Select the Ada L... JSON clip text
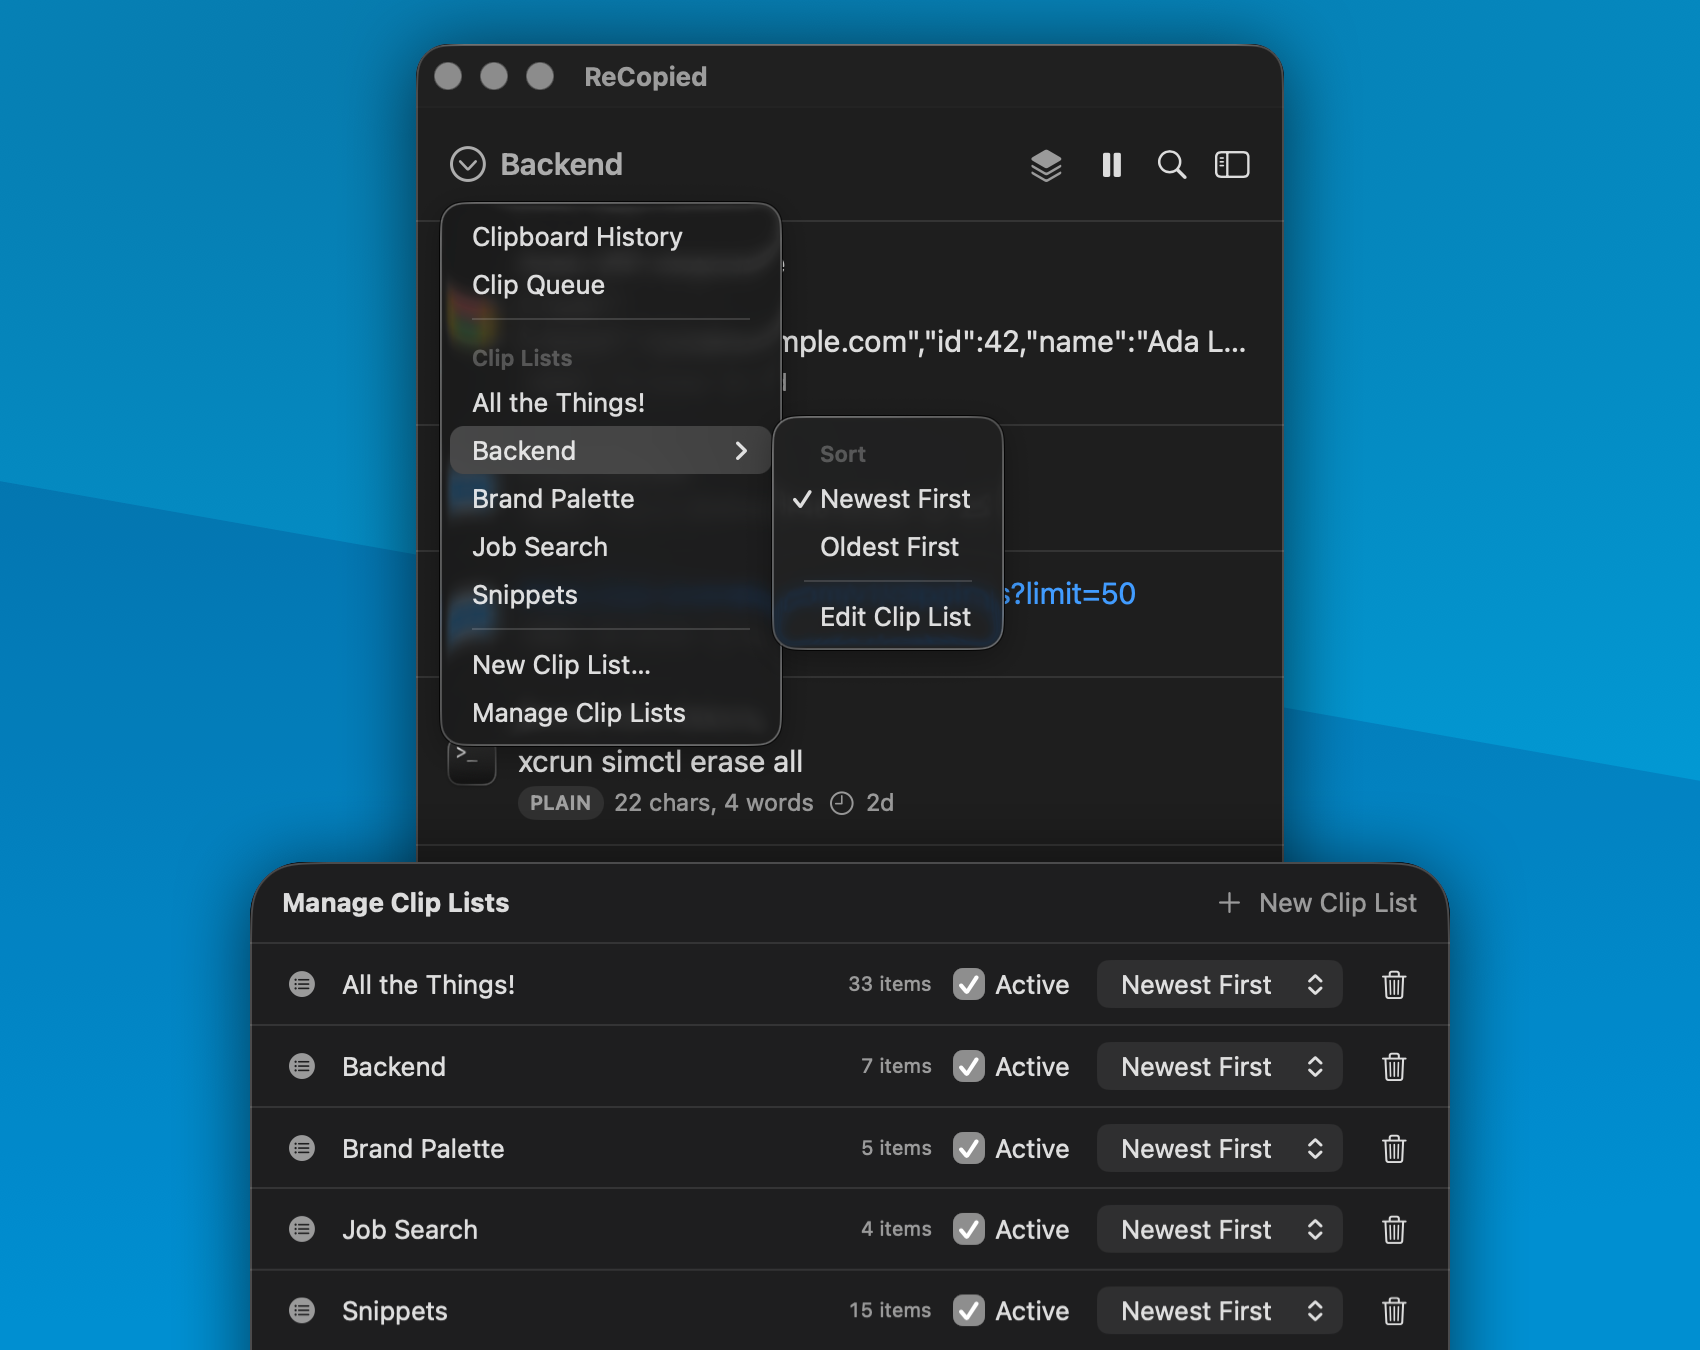1700x1350 pixels. [x=1014, y=342]
